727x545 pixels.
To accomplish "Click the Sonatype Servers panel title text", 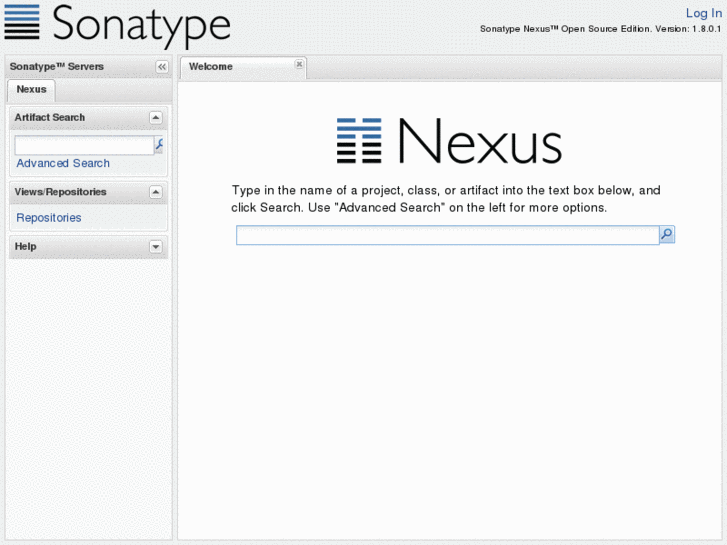I will pyautogui.click(x=56, y=67).
